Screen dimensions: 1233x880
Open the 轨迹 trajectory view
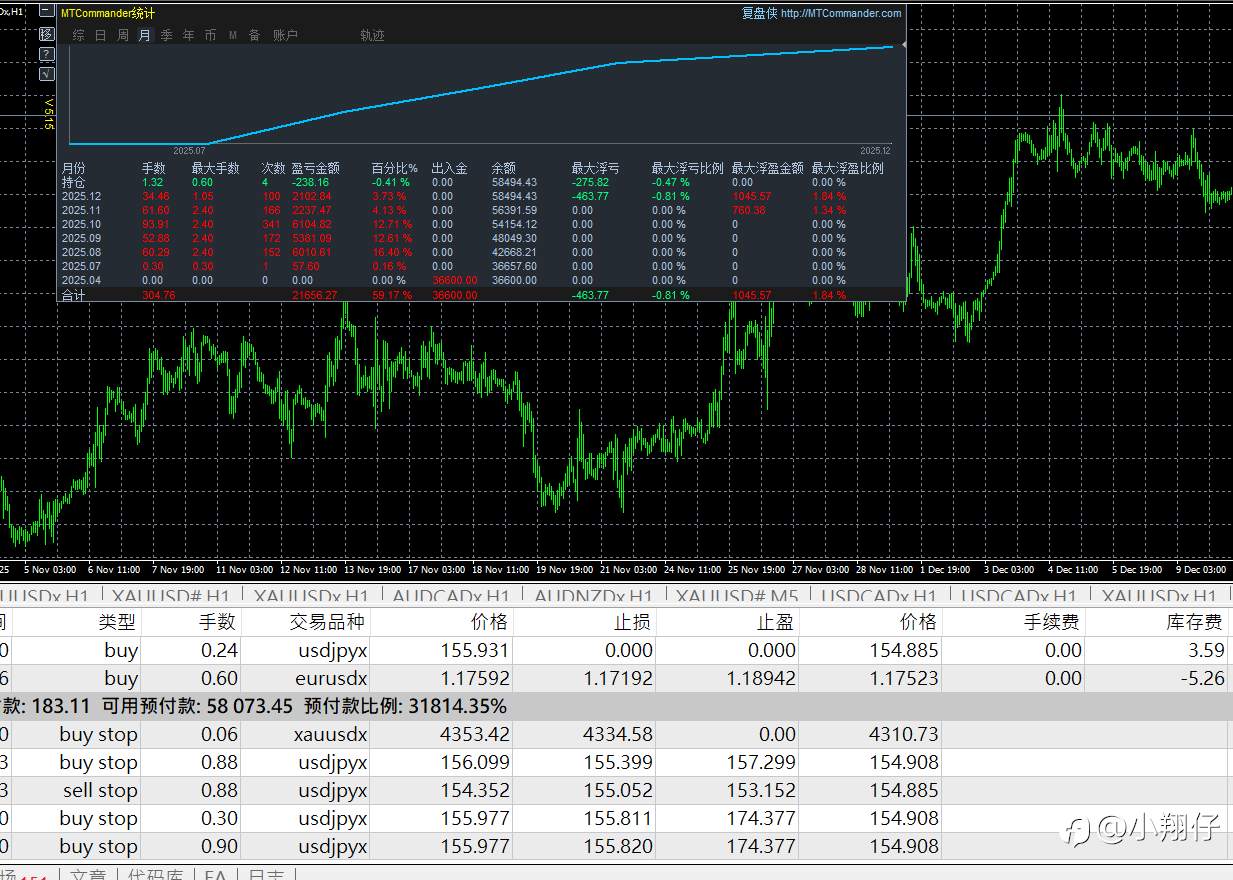pyautogui.click(x=372, y=35)
